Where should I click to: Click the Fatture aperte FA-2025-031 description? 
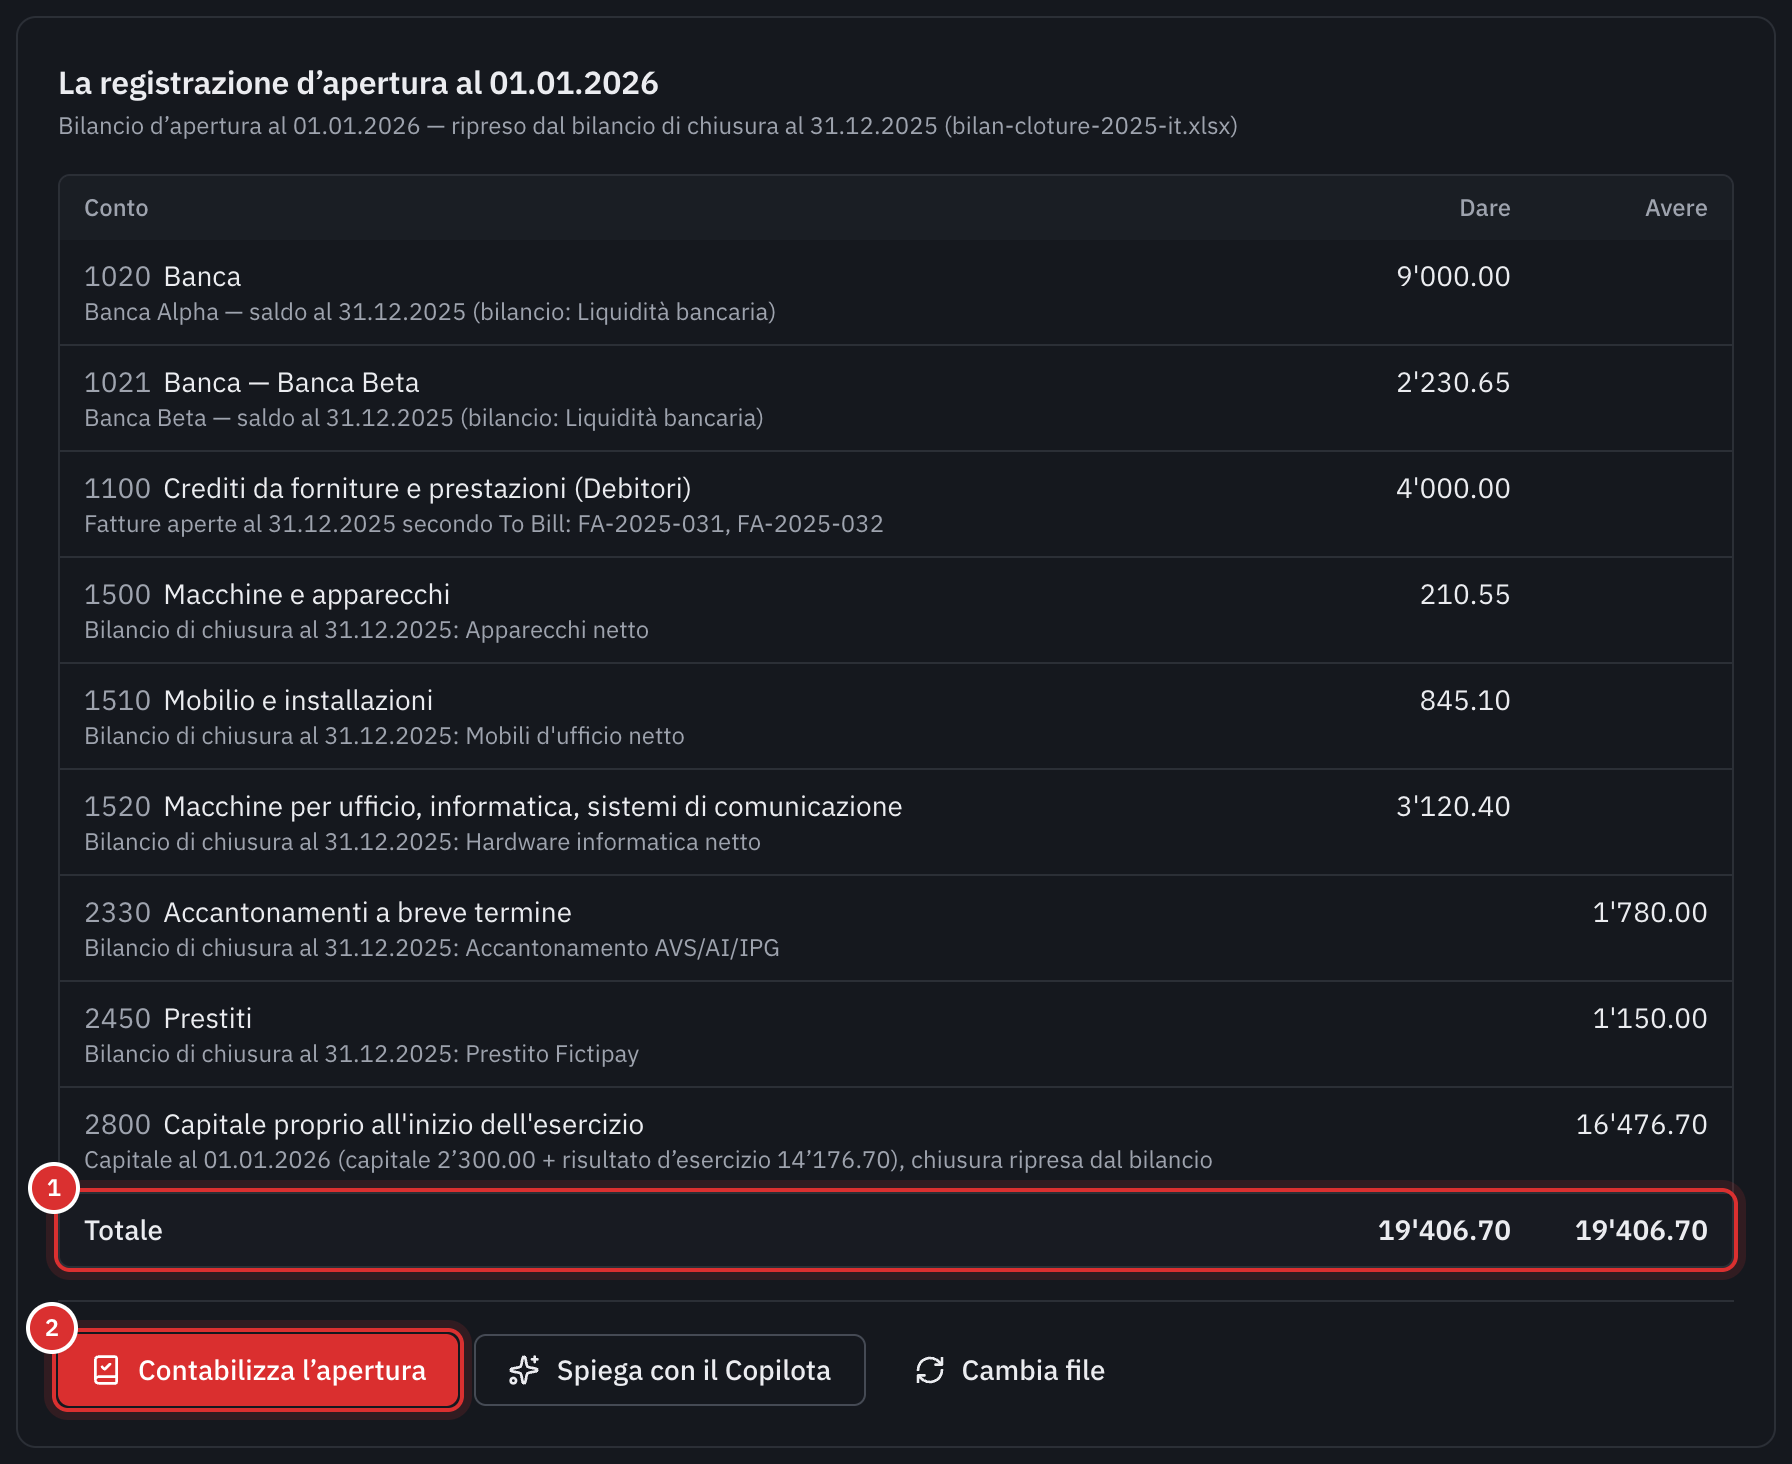click(484, 524)
